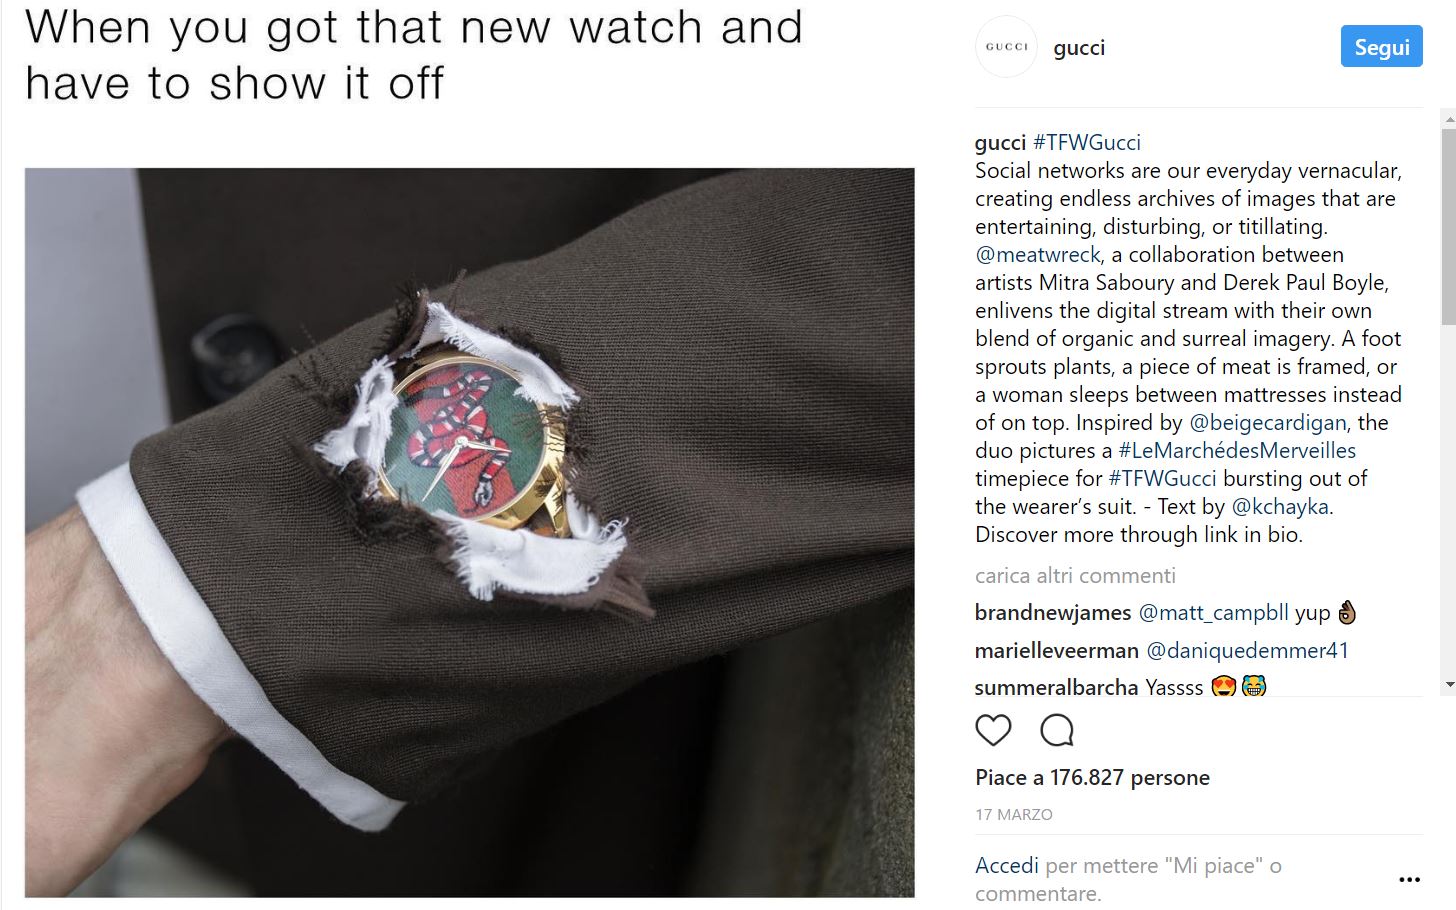Click the scrollbar down arrow in comments
Image resolution: width=1456 pixels, height=910 pixels.
1449,685
